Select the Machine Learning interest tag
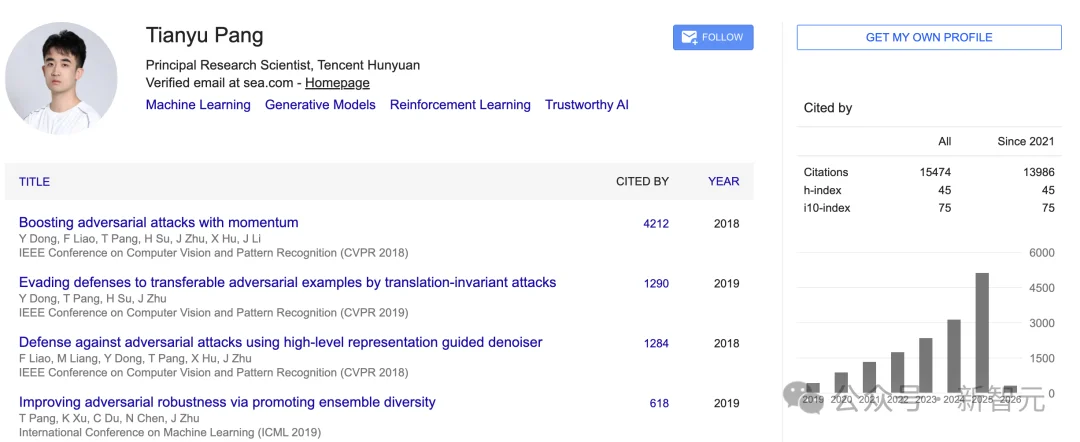This screenshot has width=1080, height=442. [x=198, y=105]
